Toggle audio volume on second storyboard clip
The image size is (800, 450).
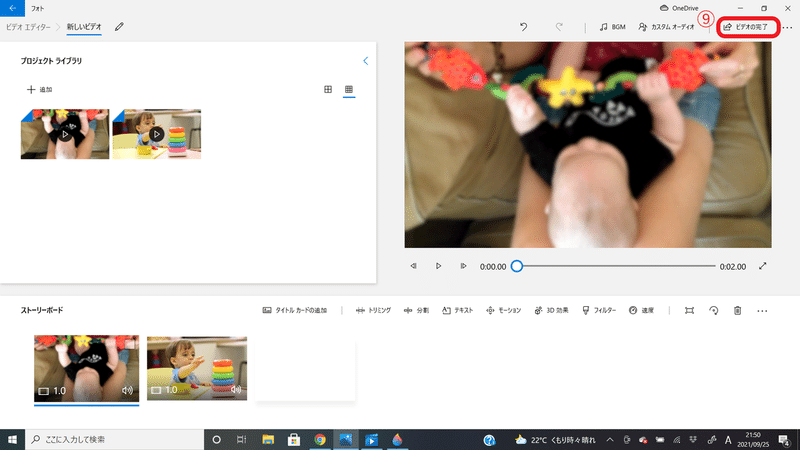(236, 389)
